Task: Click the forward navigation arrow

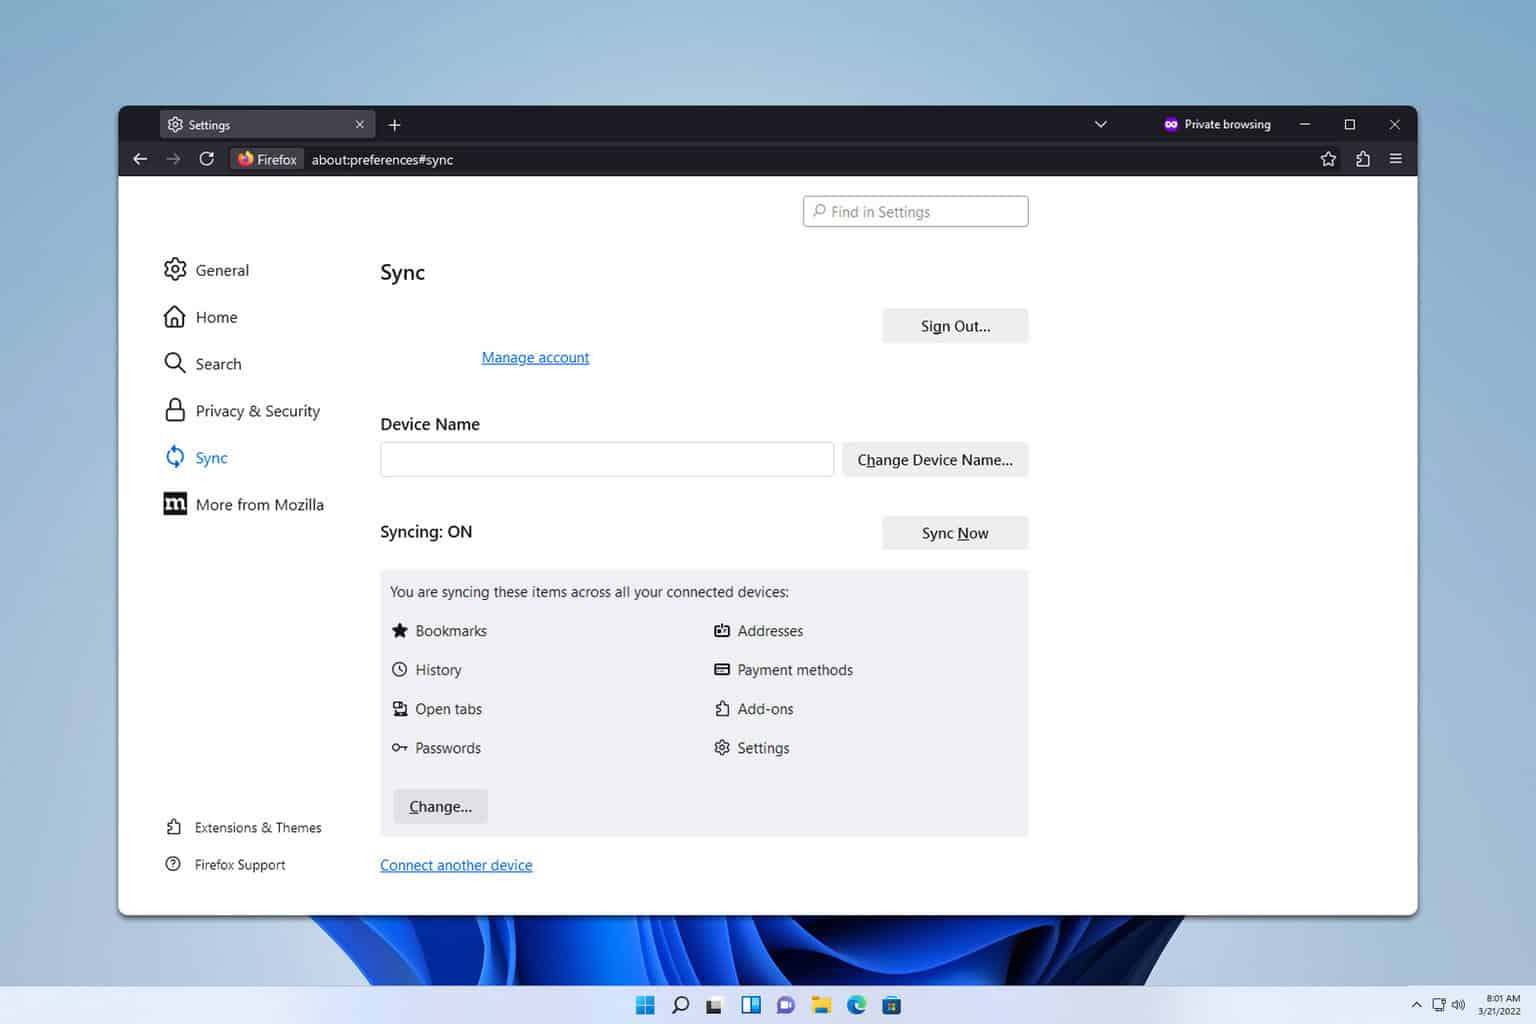Action: point(173,159)
